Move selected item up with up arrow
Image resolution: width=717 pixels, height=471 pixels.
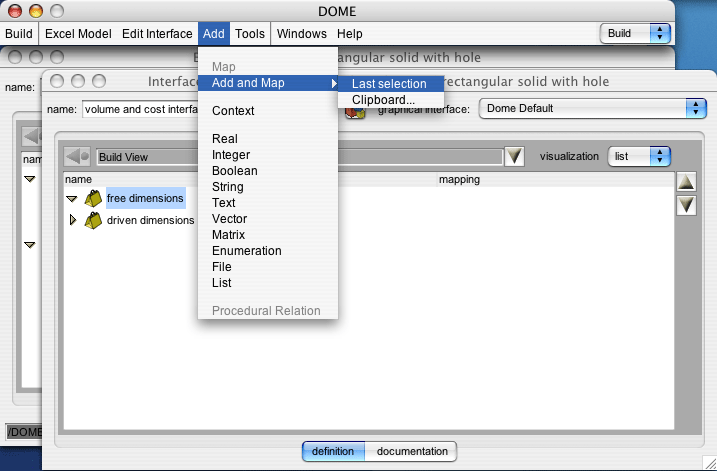click(x=686, y=182)
